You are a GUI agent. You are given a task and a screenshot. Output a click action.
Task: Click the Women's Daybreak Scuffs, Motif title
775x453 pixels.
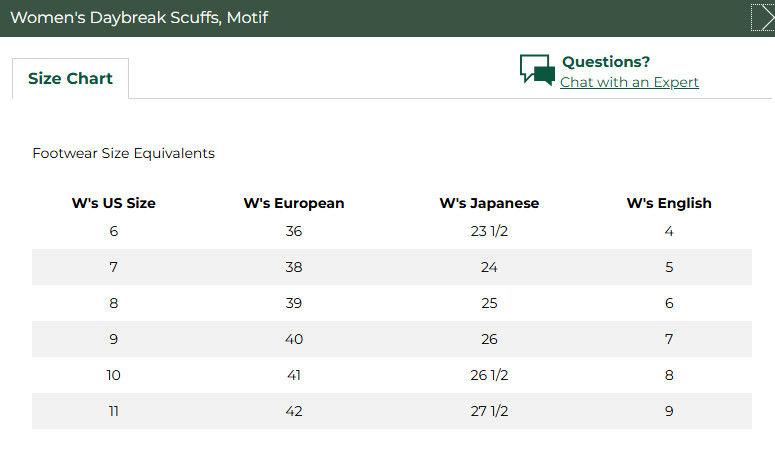point(139,18)
